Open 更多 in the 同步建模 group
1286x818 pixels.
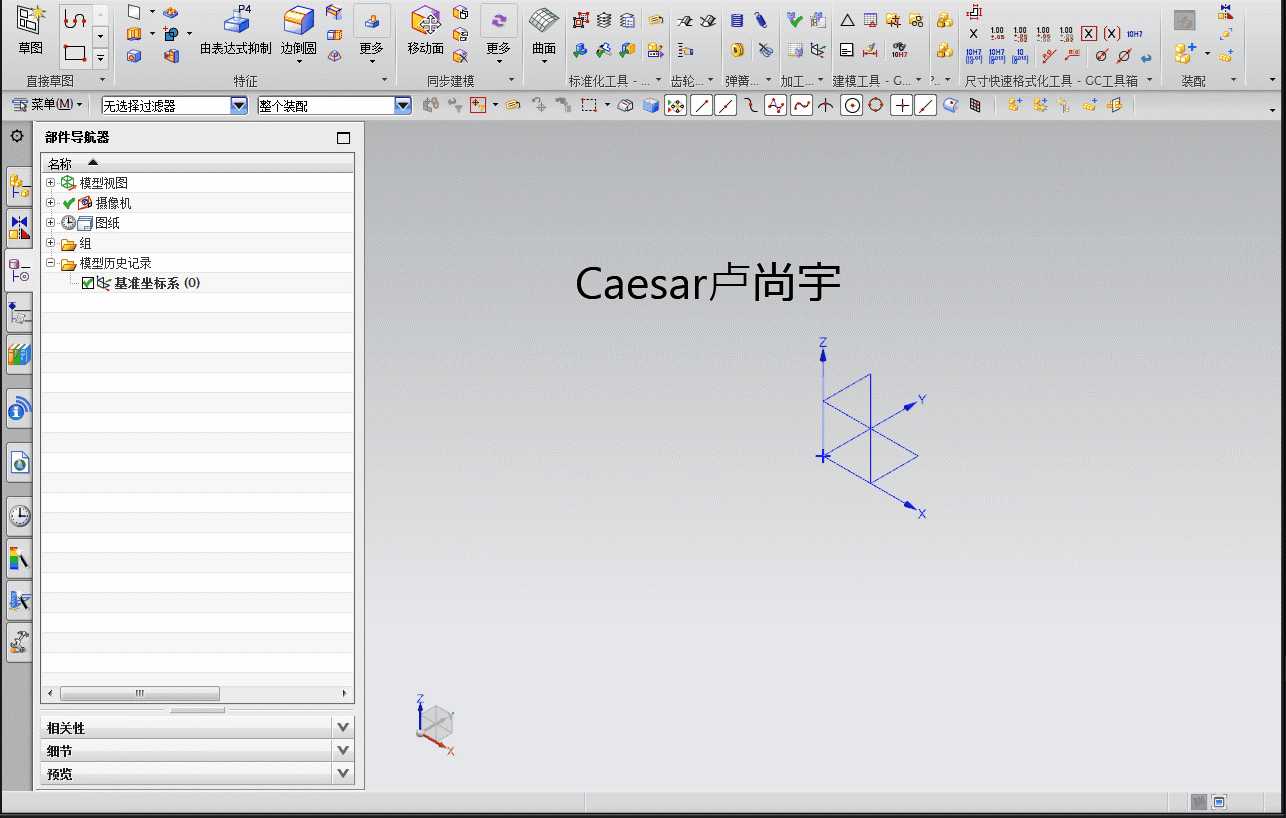tap(499, 33)
